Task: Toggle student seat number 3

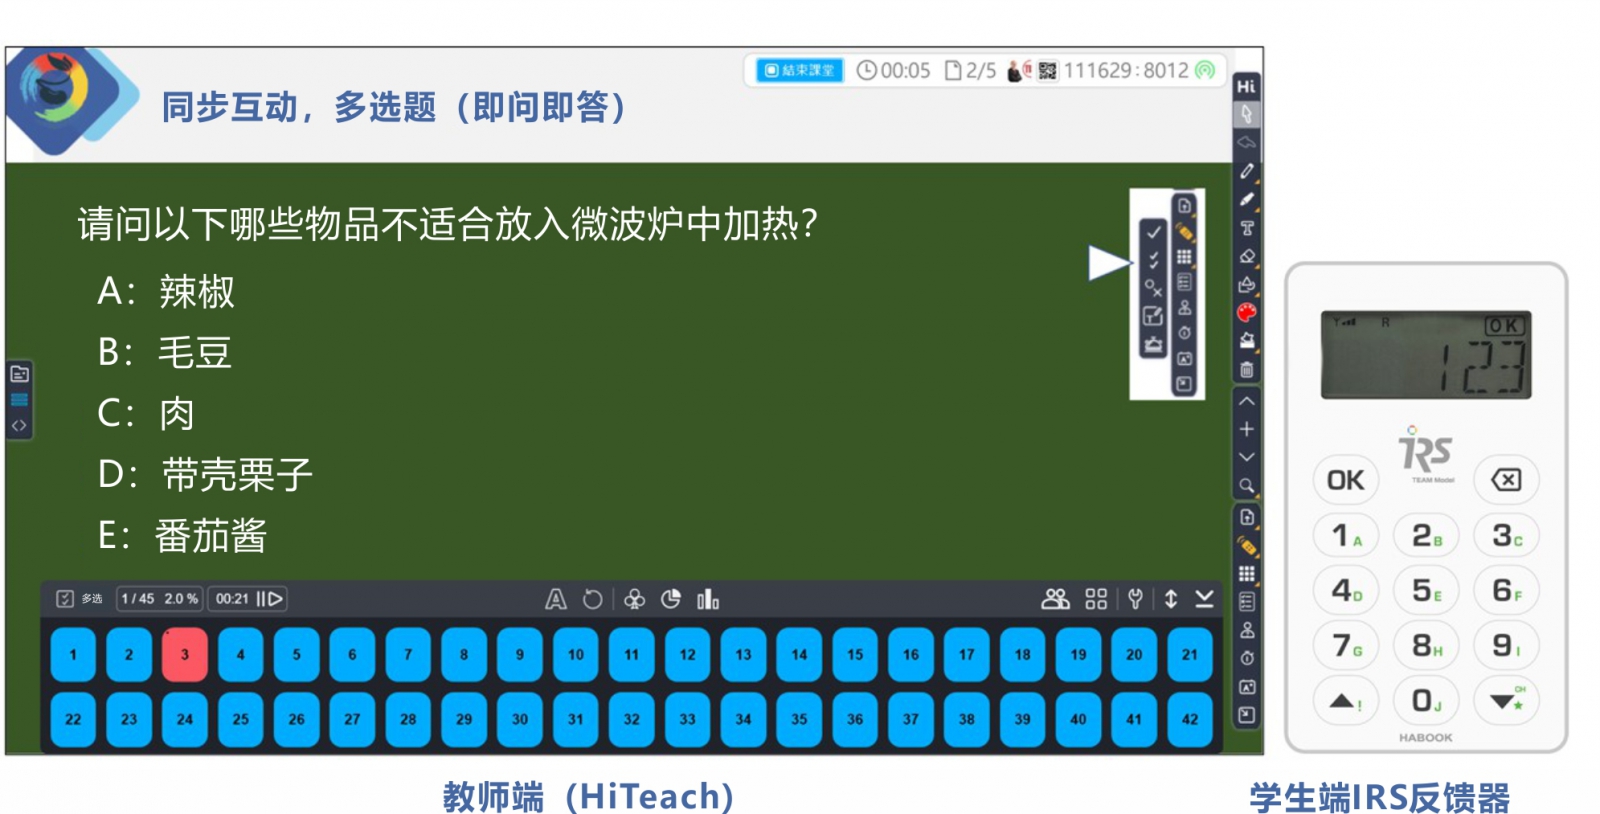Action: click(184, 655)
